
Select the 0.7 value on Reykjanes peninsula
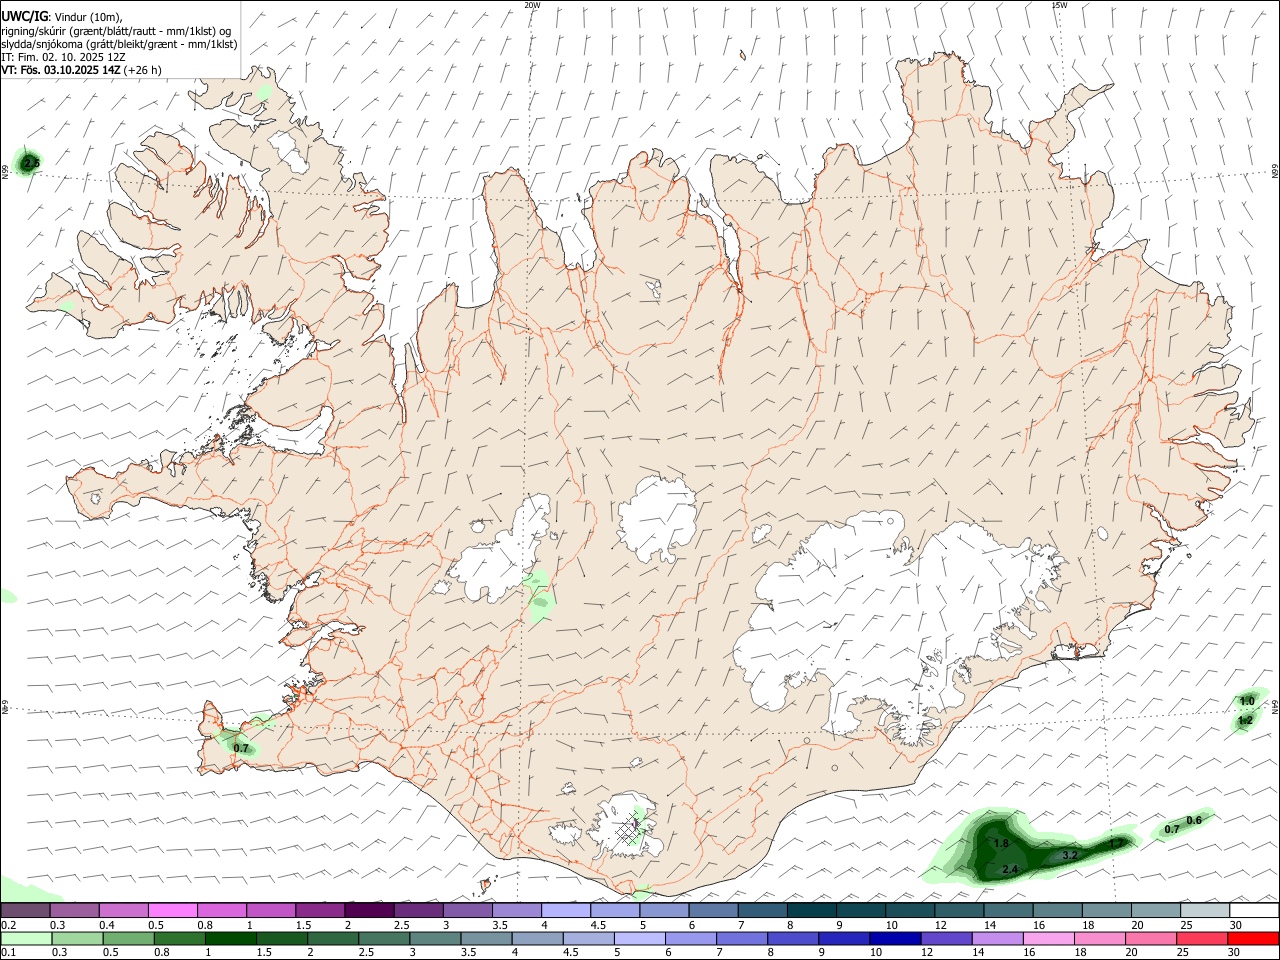241,748
